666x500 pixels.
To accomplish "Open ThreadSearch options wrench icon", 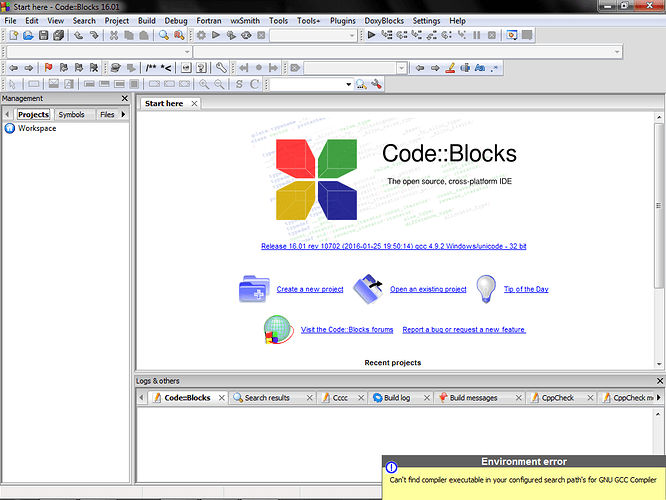I will tap(376, 84).
